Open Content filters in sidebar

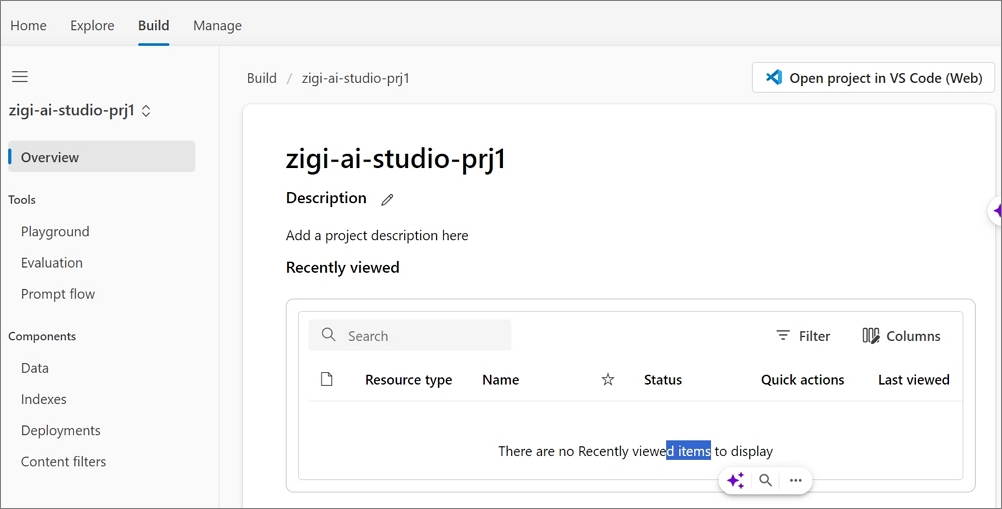(63, 461)
